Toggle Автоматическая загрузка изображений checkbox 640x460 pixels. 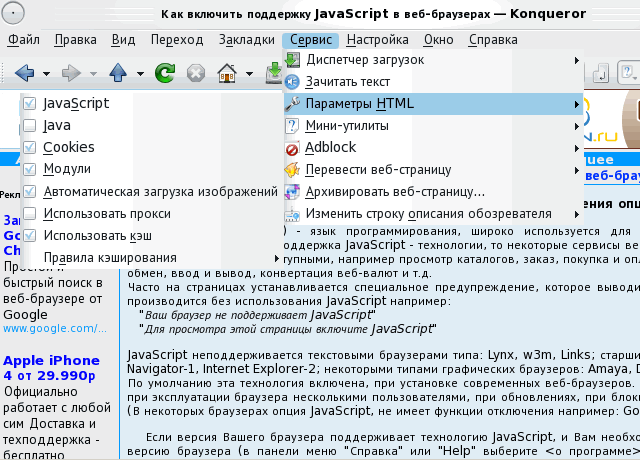(30, 191)
